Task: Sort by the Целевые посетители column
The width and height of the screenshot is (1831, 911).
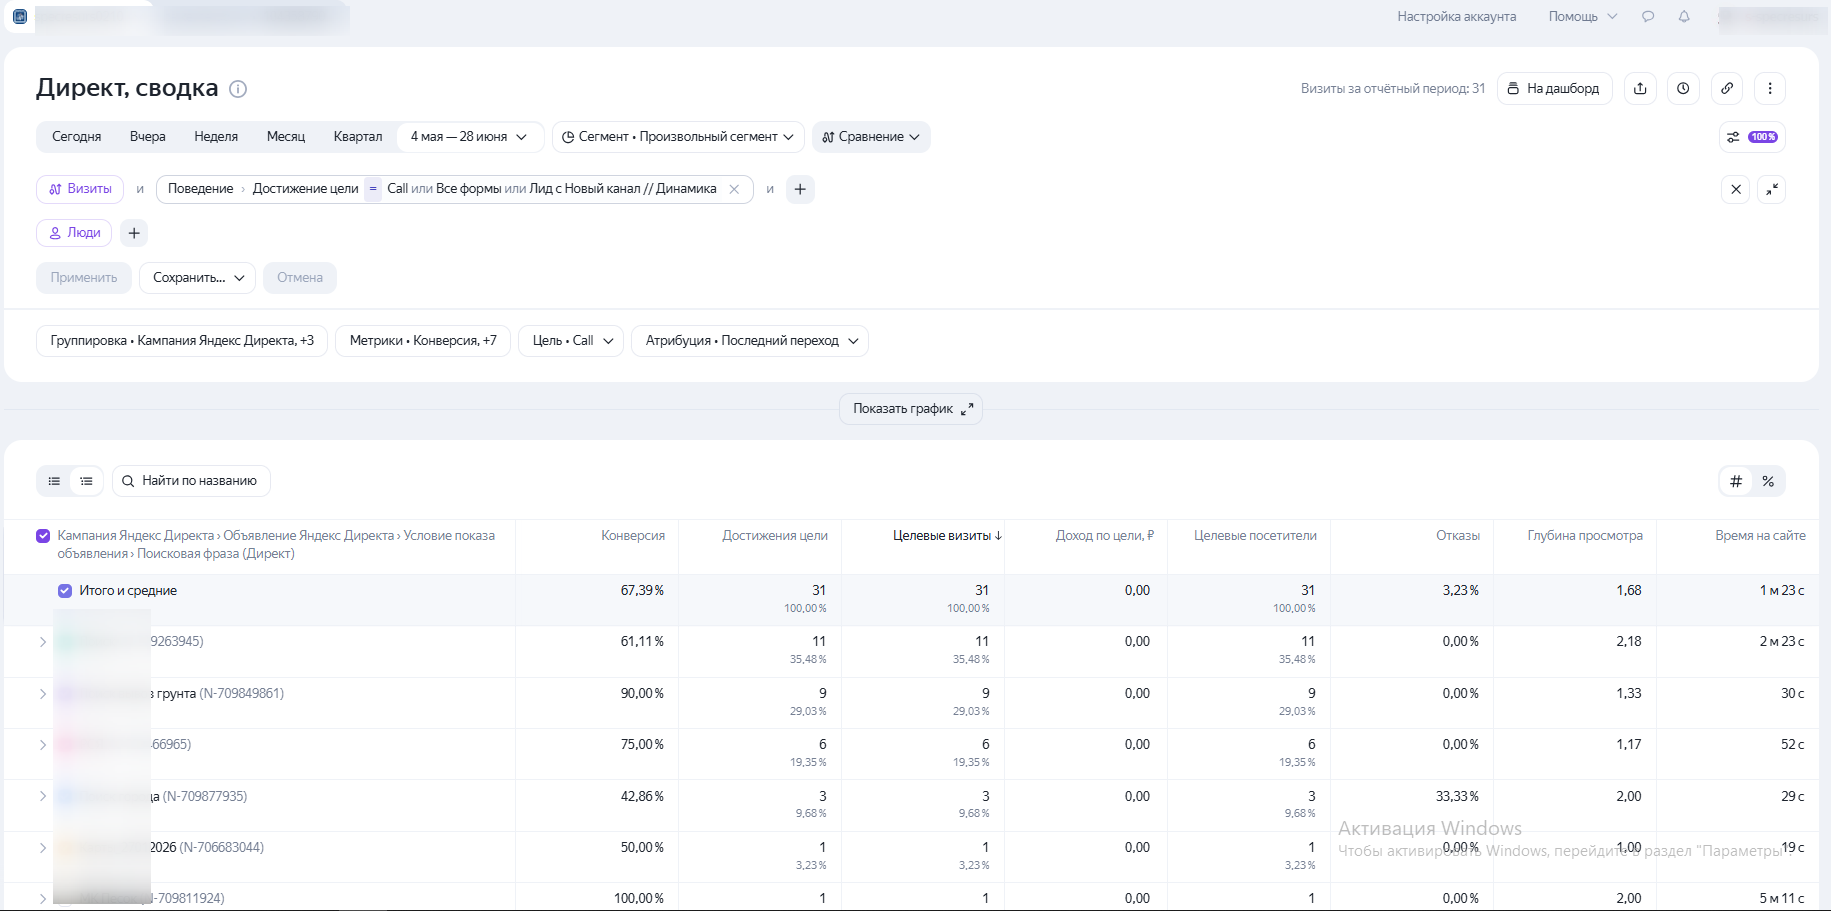Action: click(x=1255, y=536)
